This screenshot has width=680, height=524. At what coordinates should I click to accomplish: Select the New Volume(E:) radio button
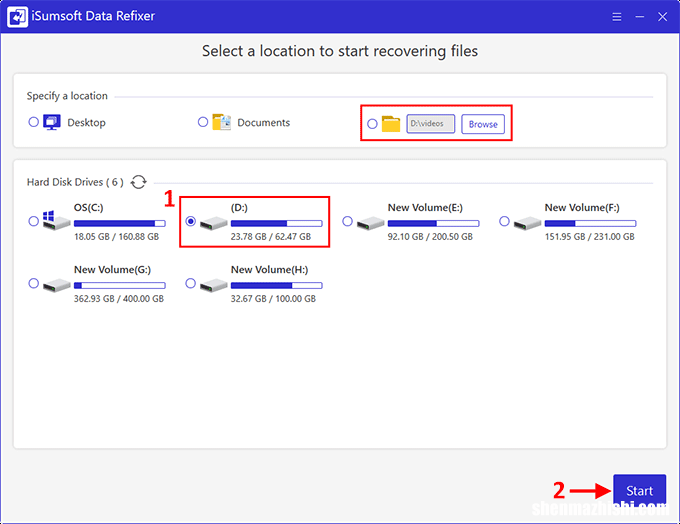point(347,221)
